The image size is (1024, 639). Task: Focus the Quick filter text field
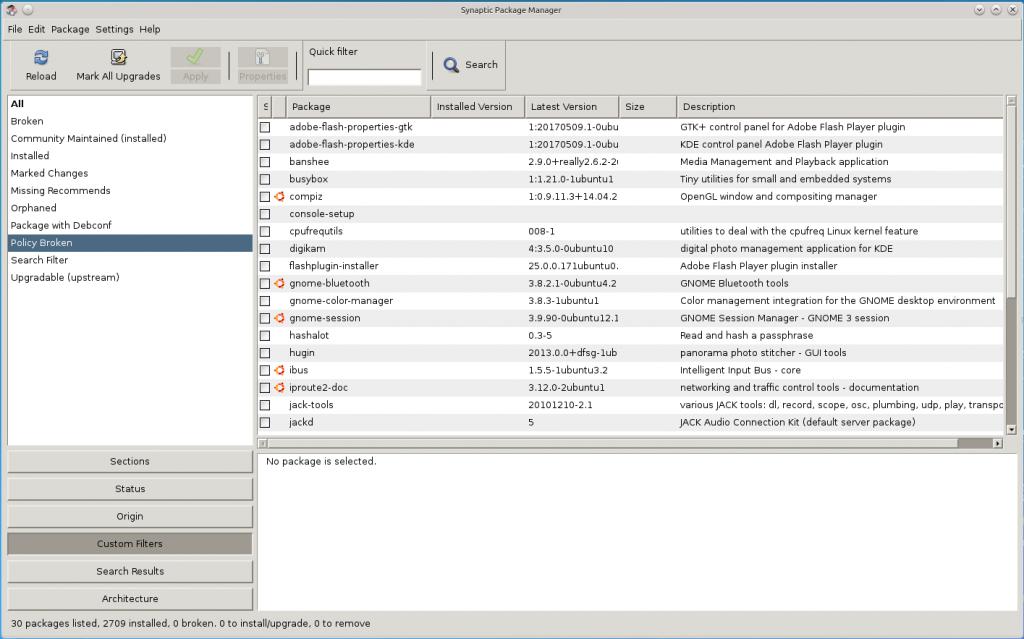tap(364, 77)
